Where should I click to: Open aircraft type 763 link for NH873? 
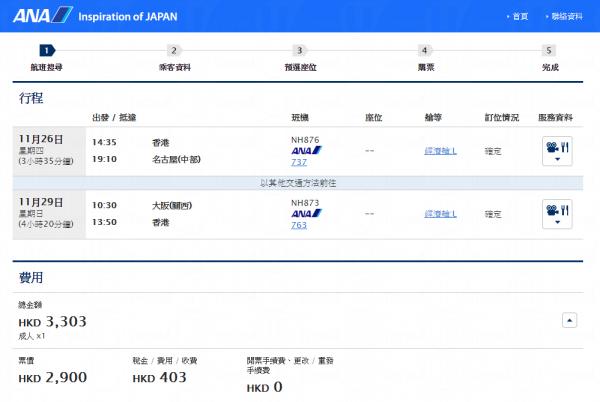(x=299, y=225)
